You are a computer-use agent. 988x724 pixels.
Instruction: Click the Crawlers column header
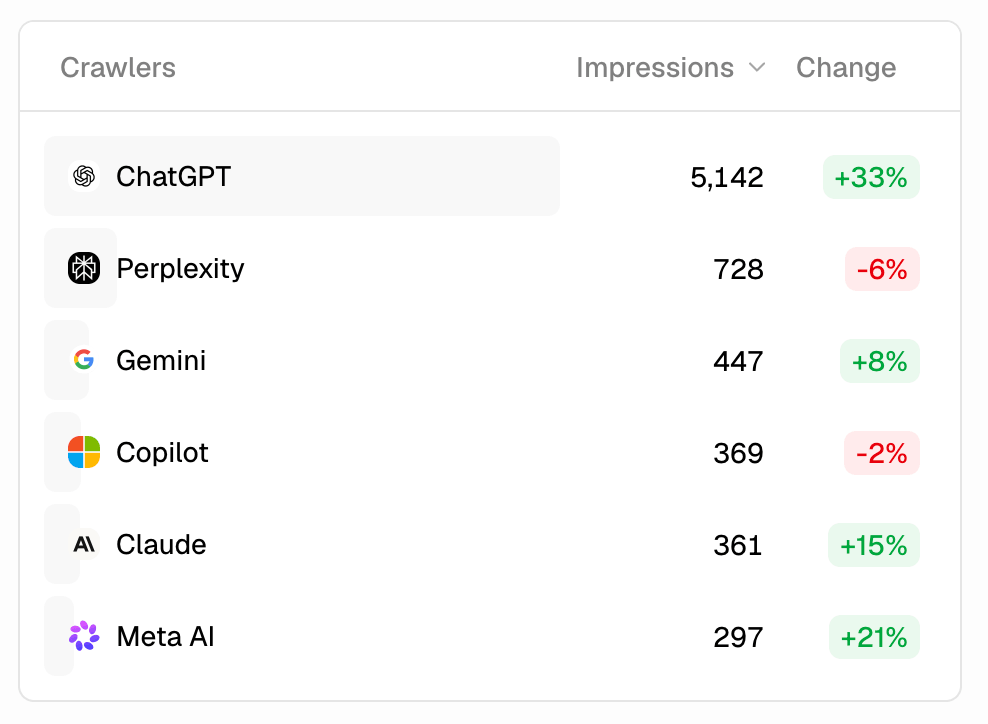point(118,67)
